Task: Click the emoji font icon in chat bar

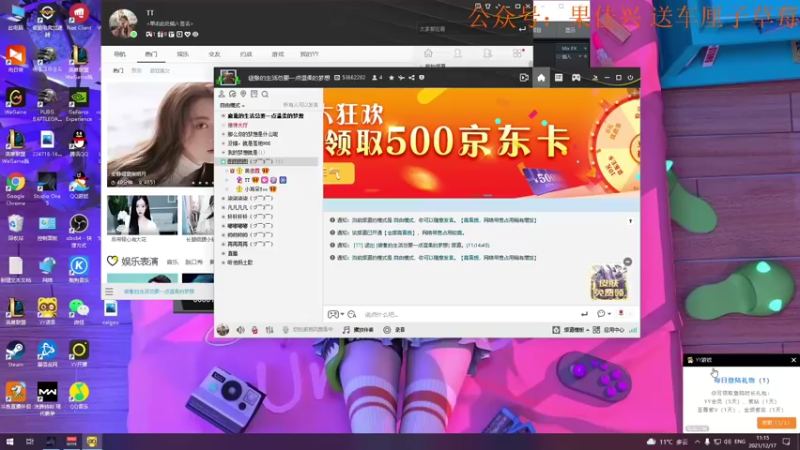Action: [x=352, y=314]
